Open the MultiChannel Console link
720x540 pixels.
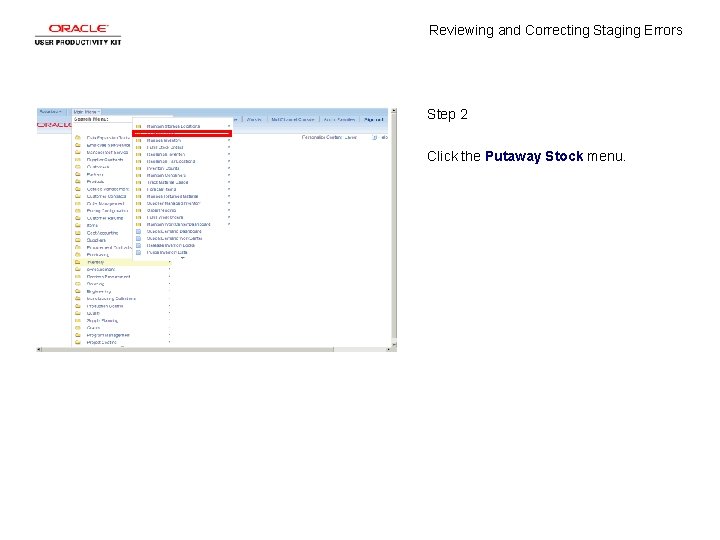pyautogui.click(x=292, y=119)
